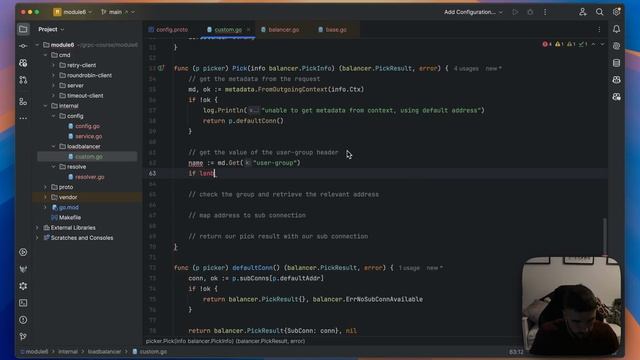This screenshot has height=360, width=640.
Task: Open the Structure tool window
Action: click(x=23, y=102)
